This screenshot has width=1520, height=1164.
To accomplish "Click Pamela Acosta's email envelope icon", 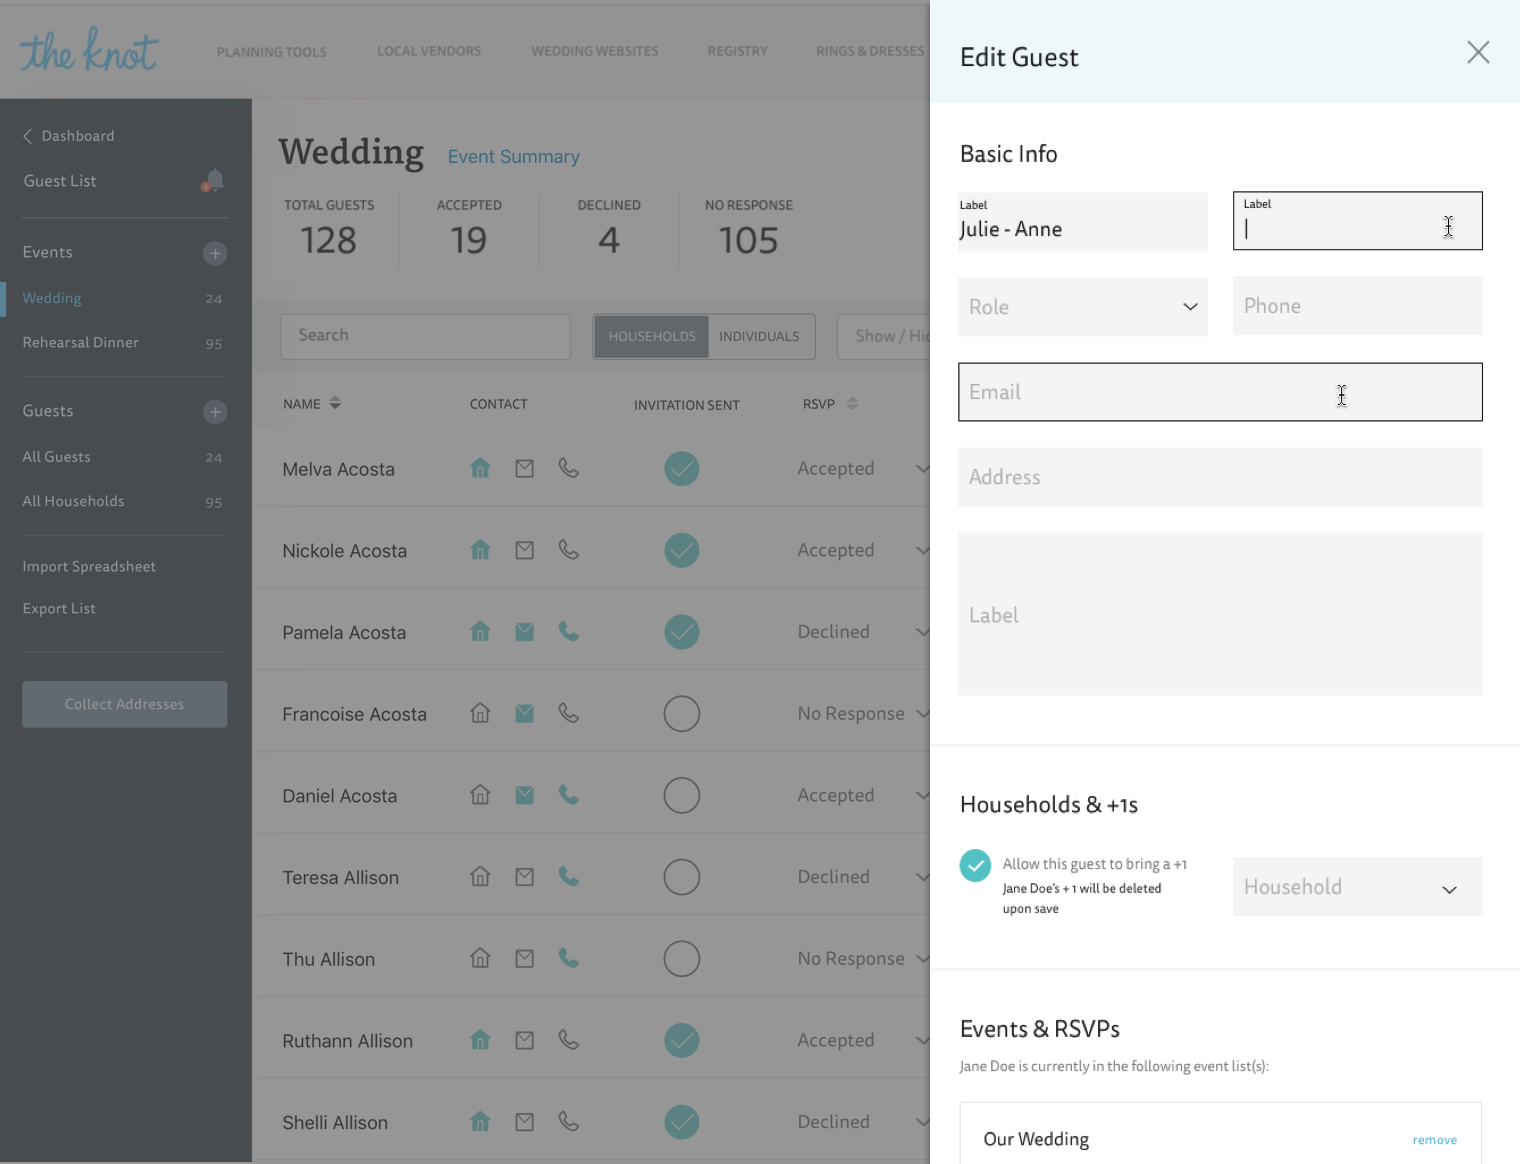I will 524,632.
